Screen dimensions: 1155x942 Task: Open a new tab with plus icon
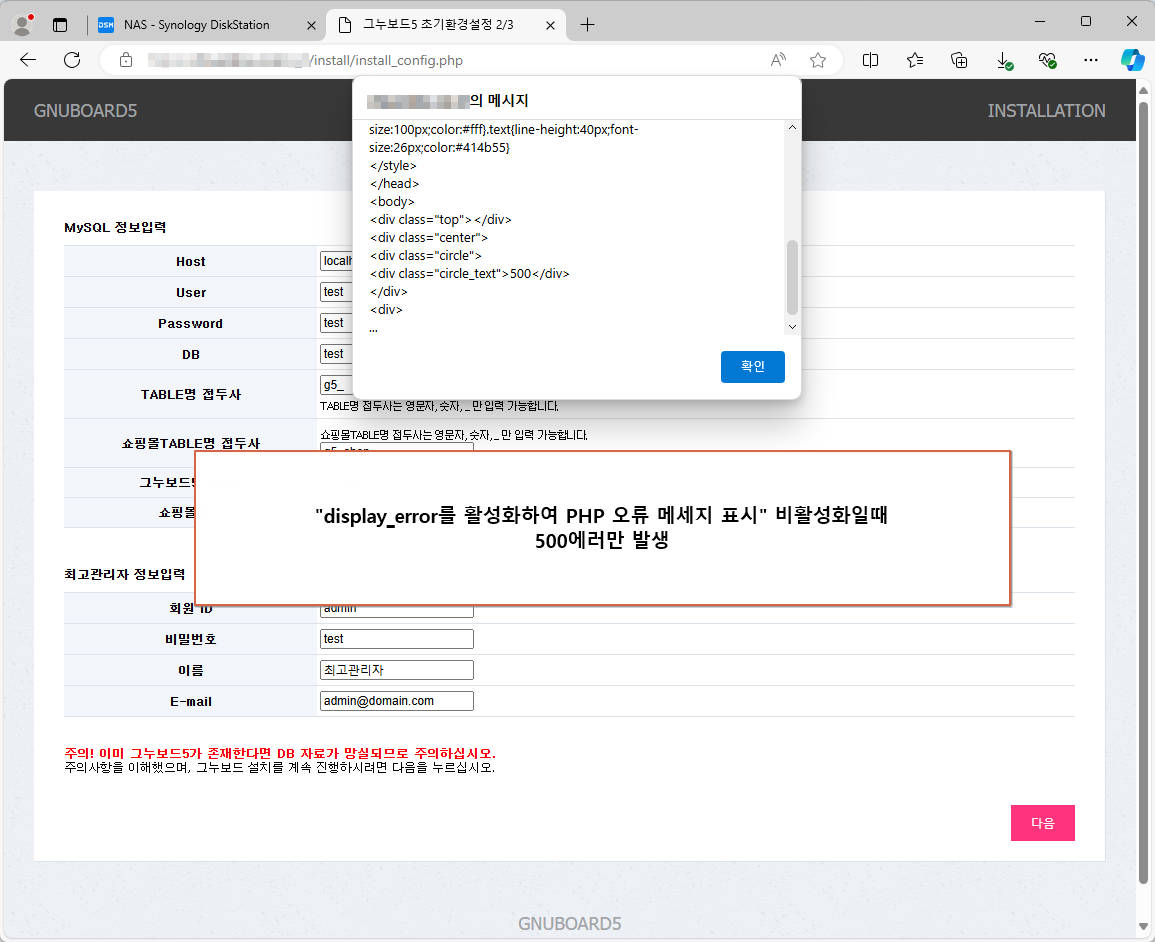click(587, 25)
